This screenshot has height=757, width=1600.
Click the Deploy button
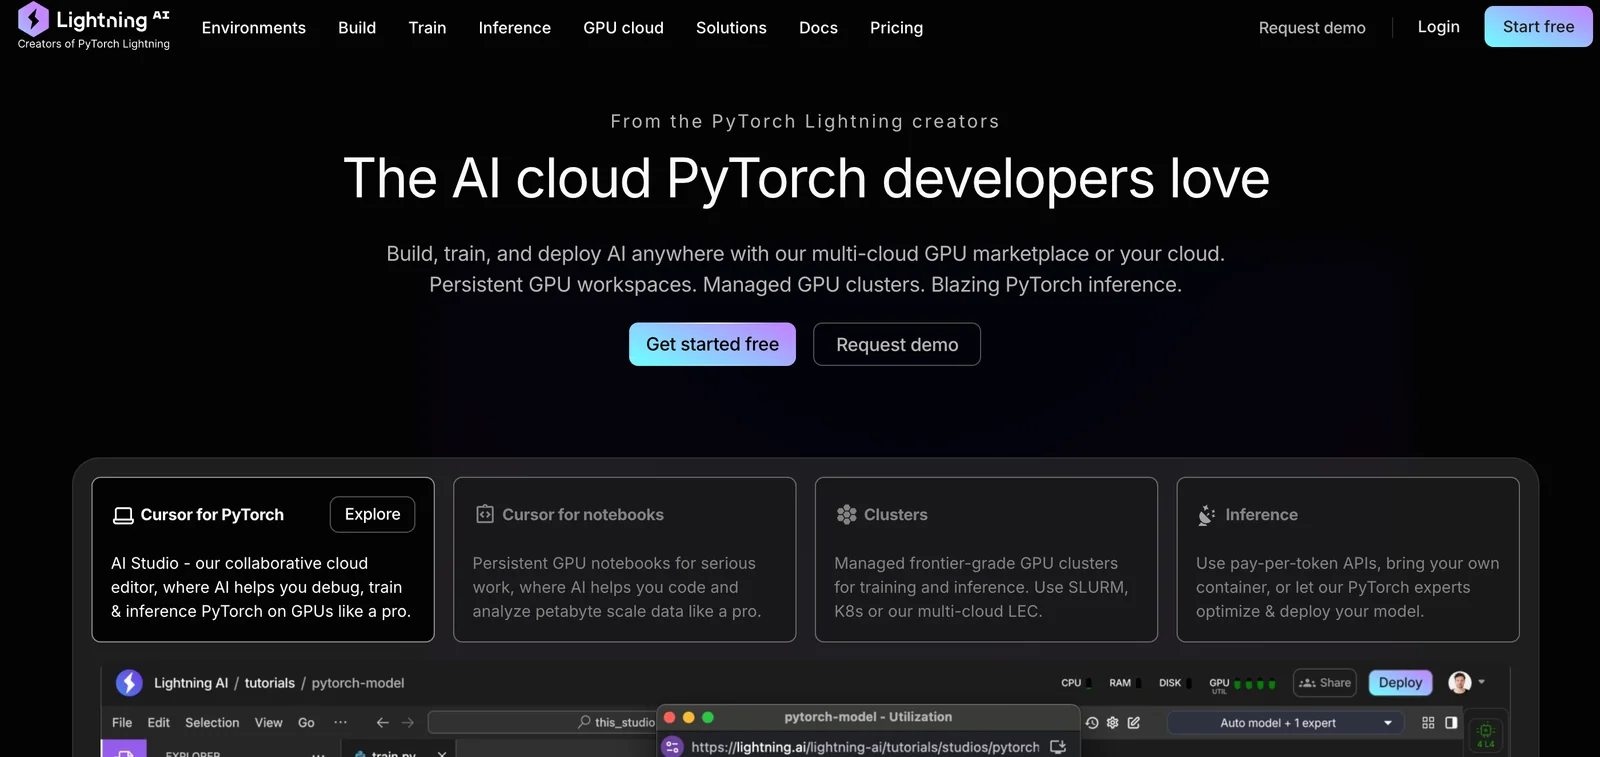pyautogui.click(x=1400, y=683)
